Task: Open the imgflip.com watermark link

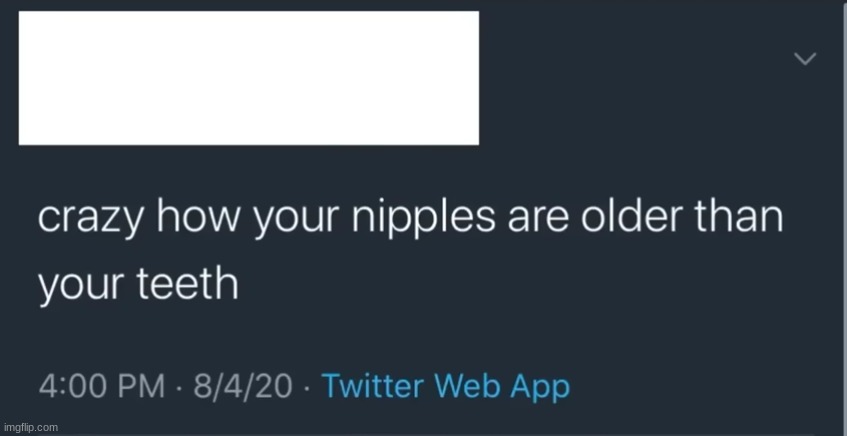Action: tap(30, 427)
